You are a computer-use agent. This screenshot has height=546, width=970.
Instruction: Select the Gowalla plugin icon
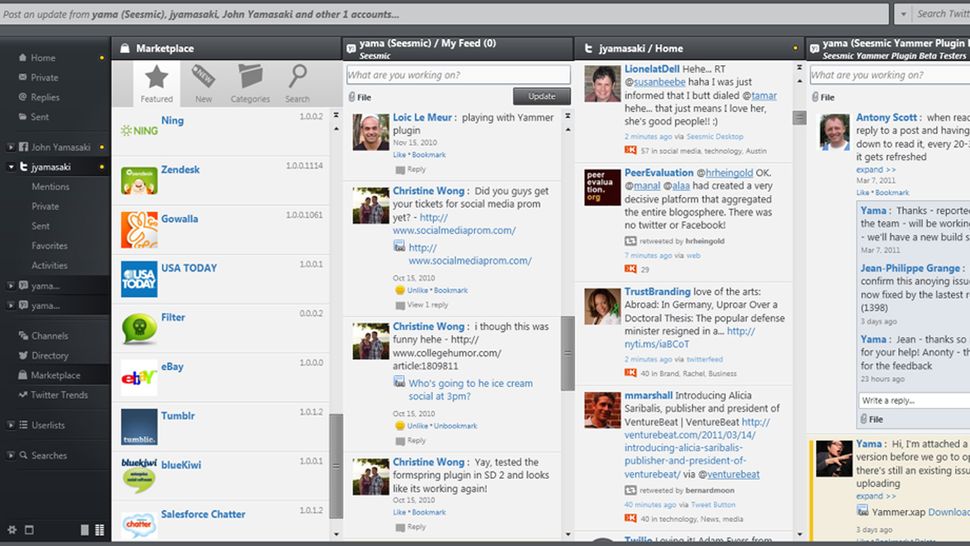point(139,229)
